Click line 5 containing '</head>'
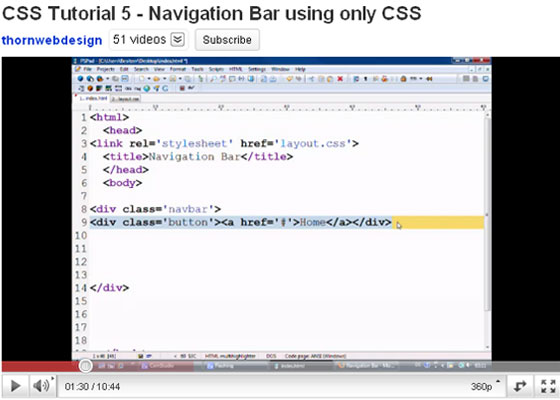 126,170
